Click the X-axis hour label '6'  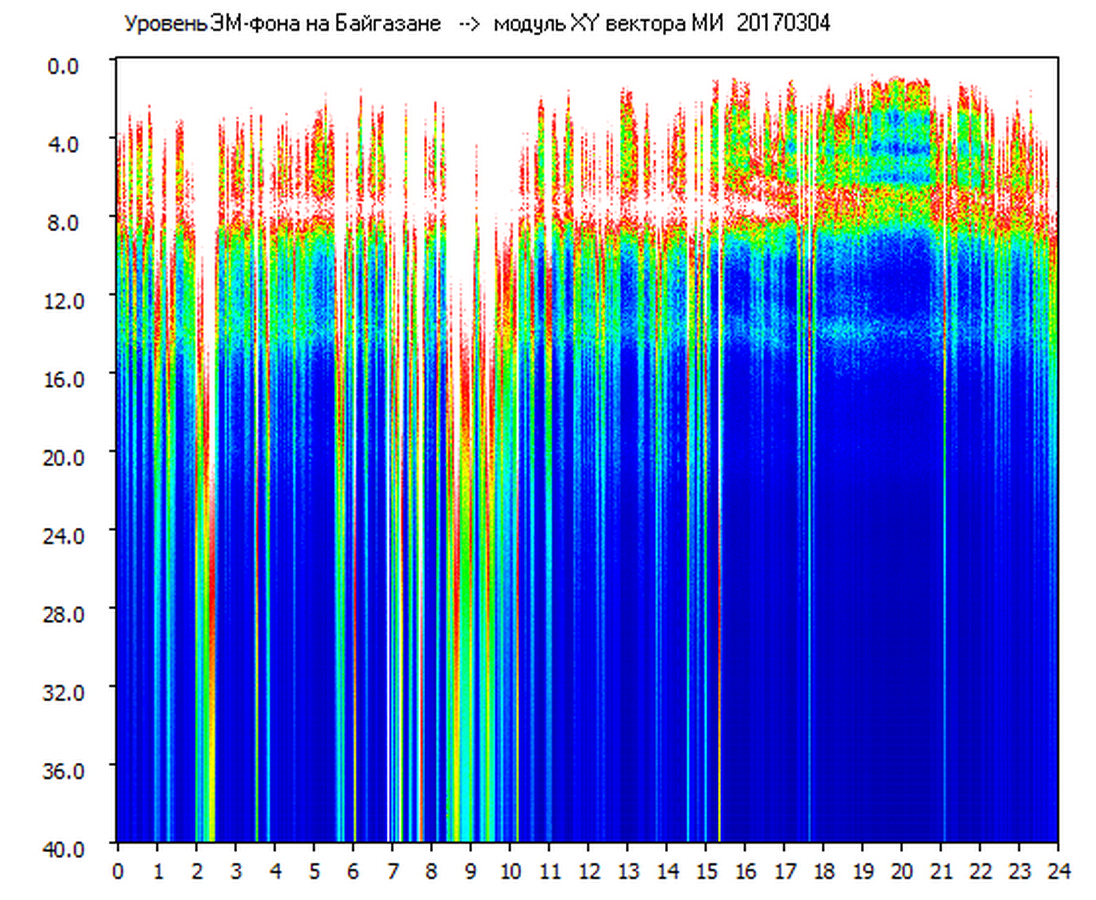coord(354,871)
